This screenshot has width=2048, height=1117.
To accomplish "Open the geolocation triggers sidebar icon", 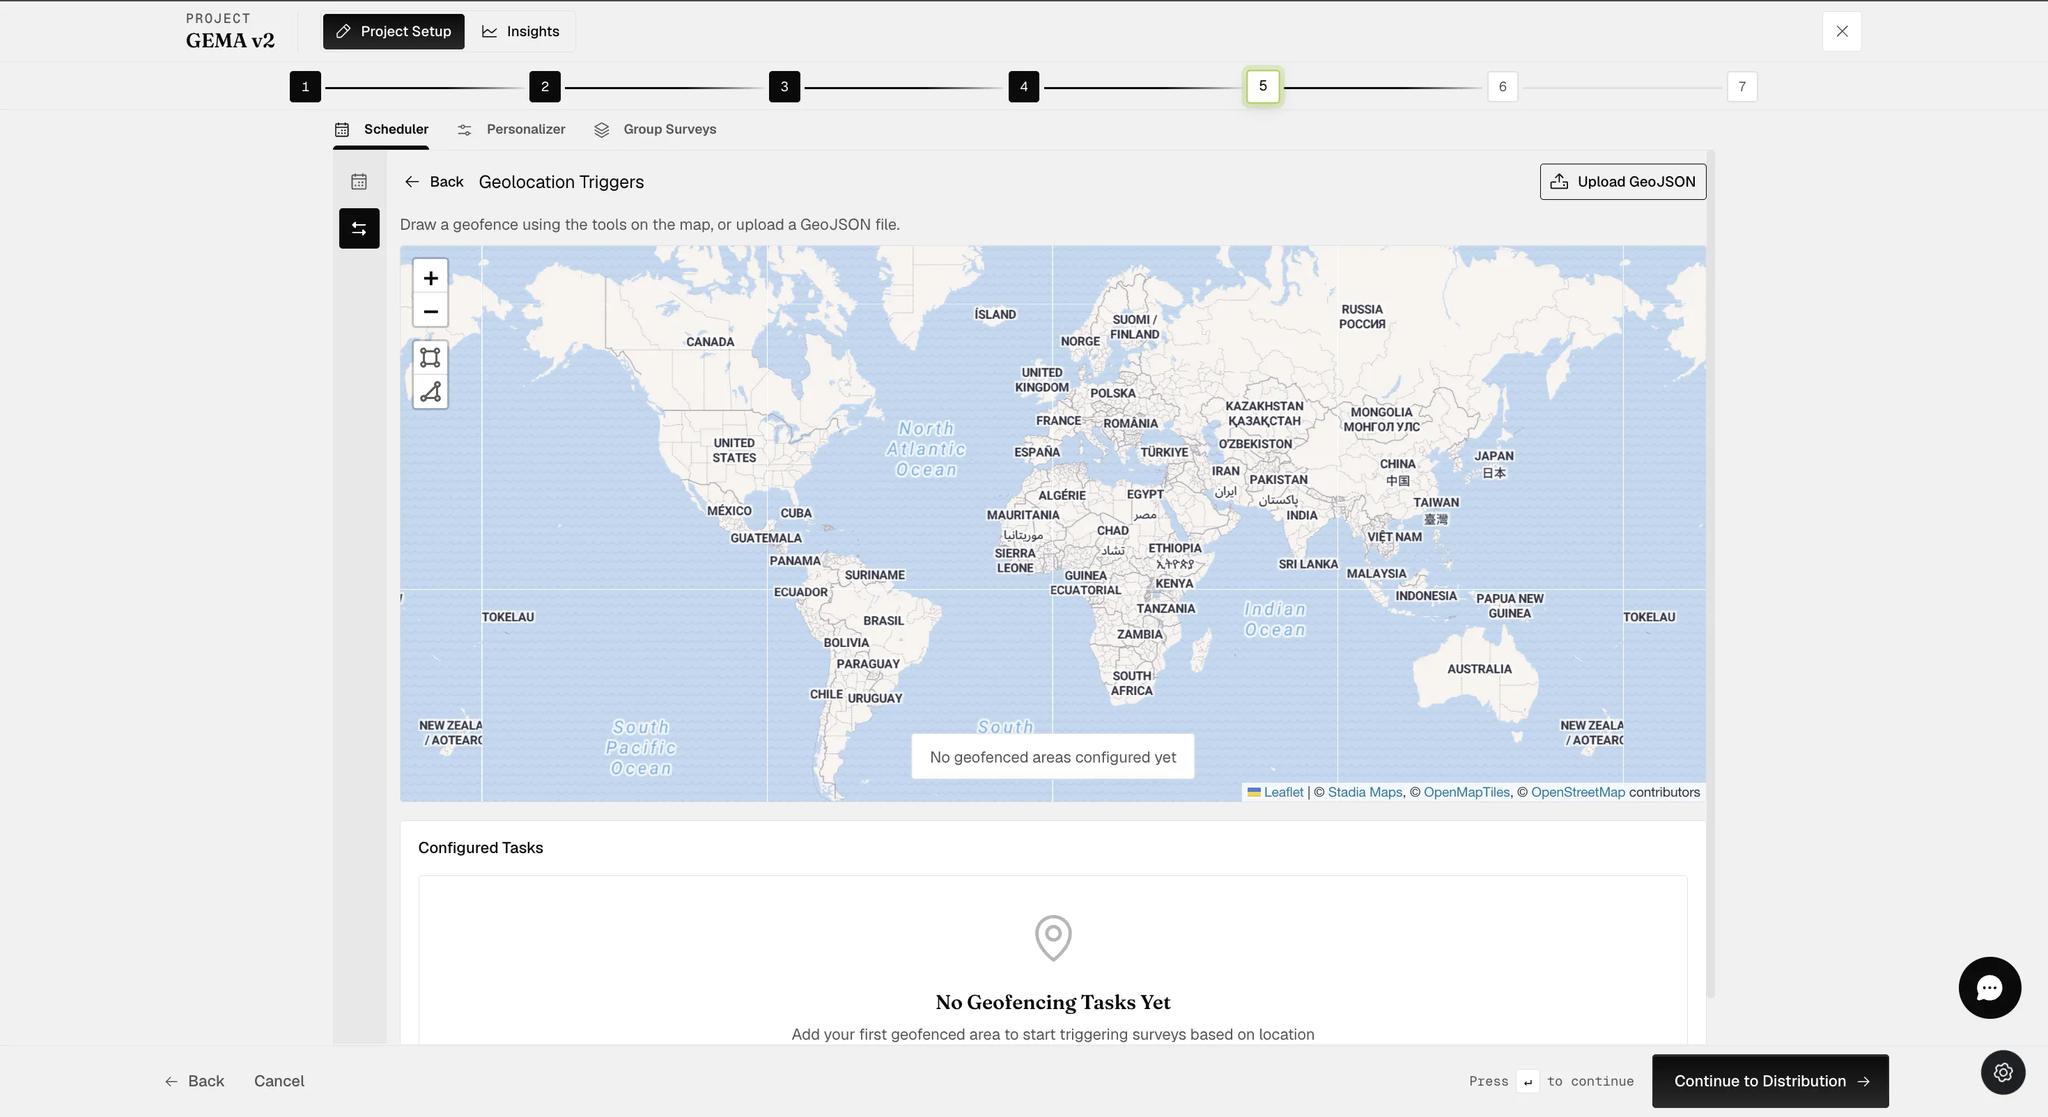I will 359,228.
